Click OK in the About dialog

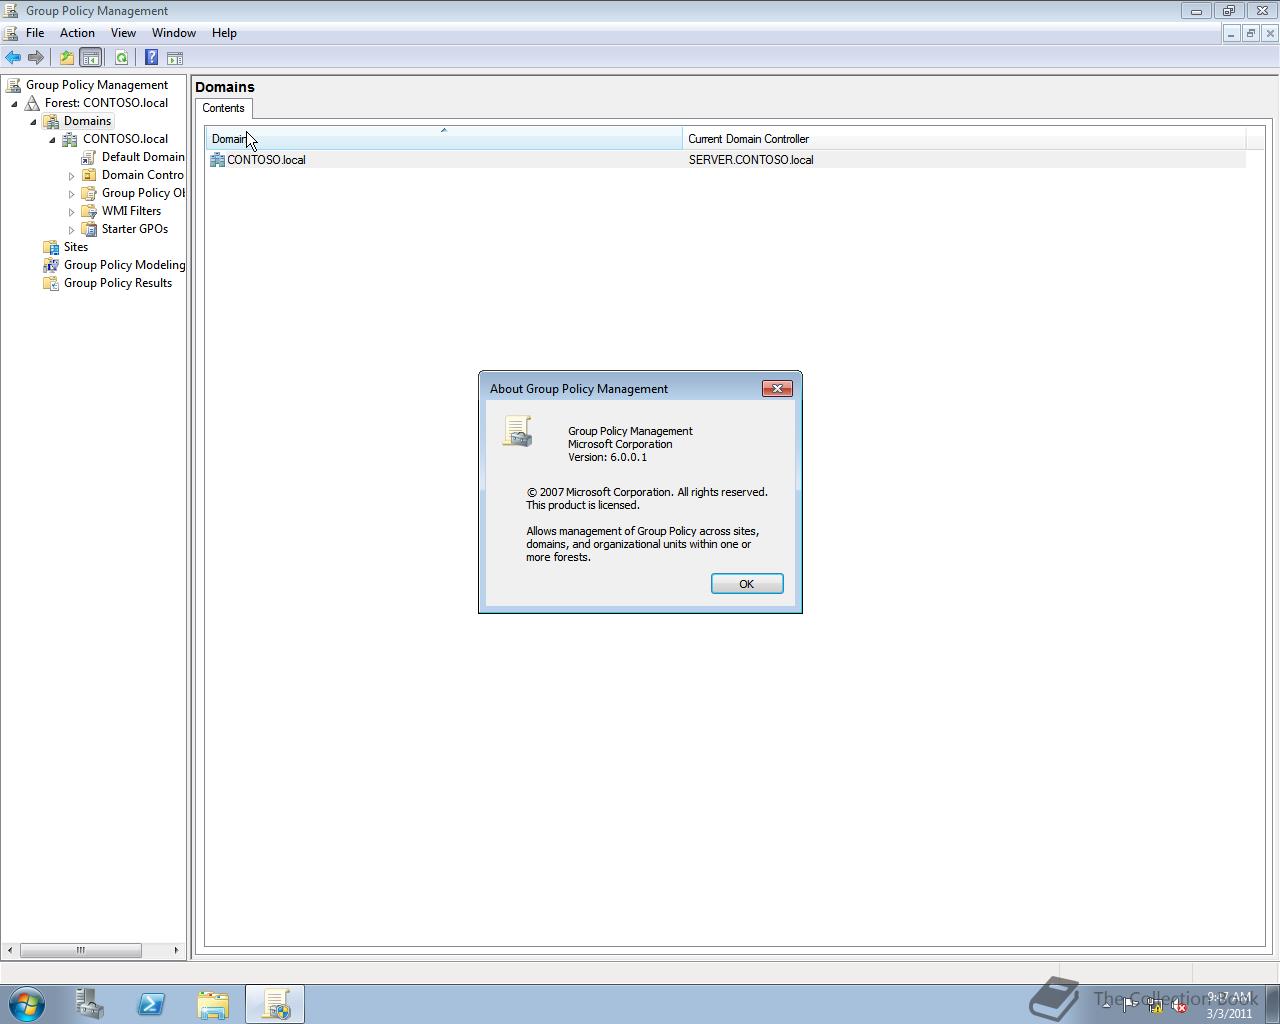(746, 584)
